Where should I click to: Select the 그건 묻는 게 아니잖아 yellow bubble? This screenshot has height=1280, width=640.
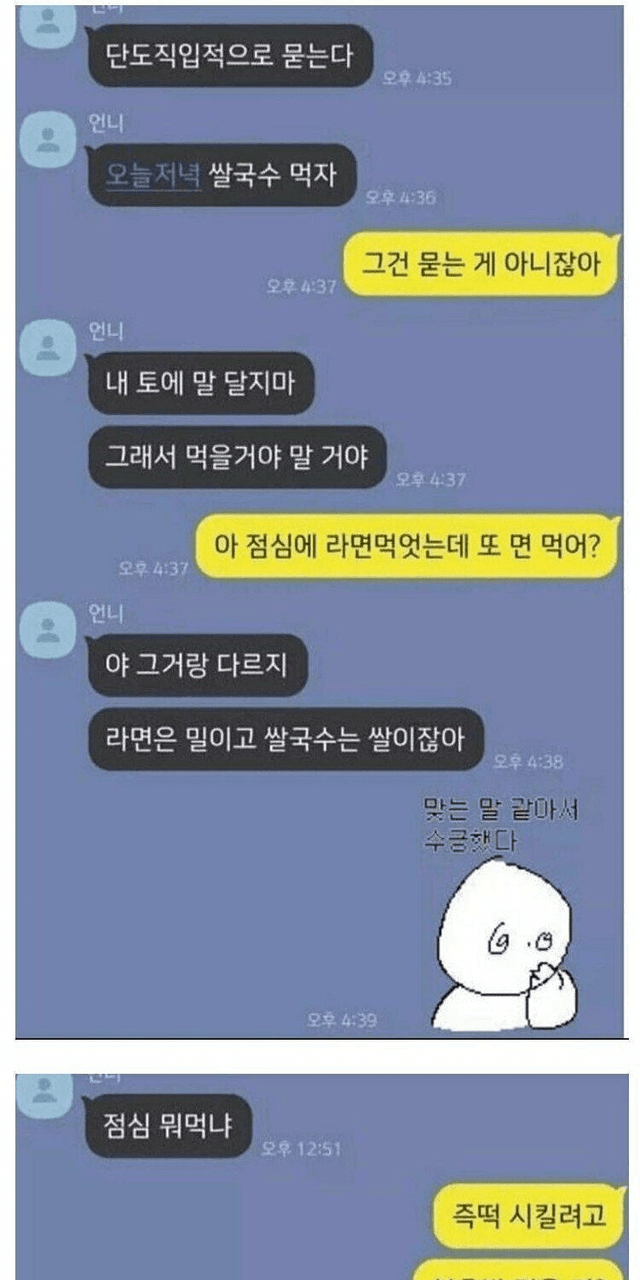(480, 264)
